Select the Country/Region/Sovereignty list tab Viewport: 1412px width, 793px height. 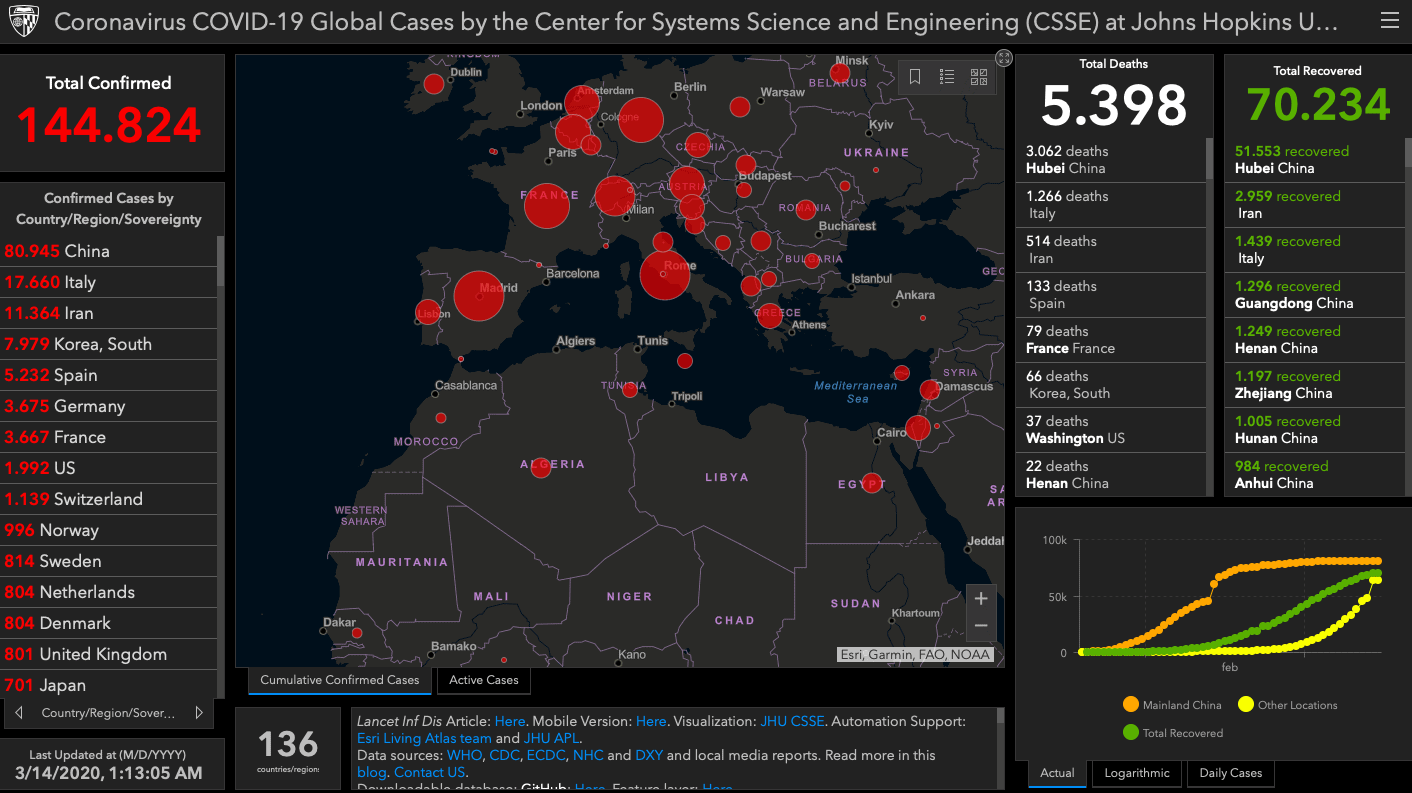[x=108, y=713]
